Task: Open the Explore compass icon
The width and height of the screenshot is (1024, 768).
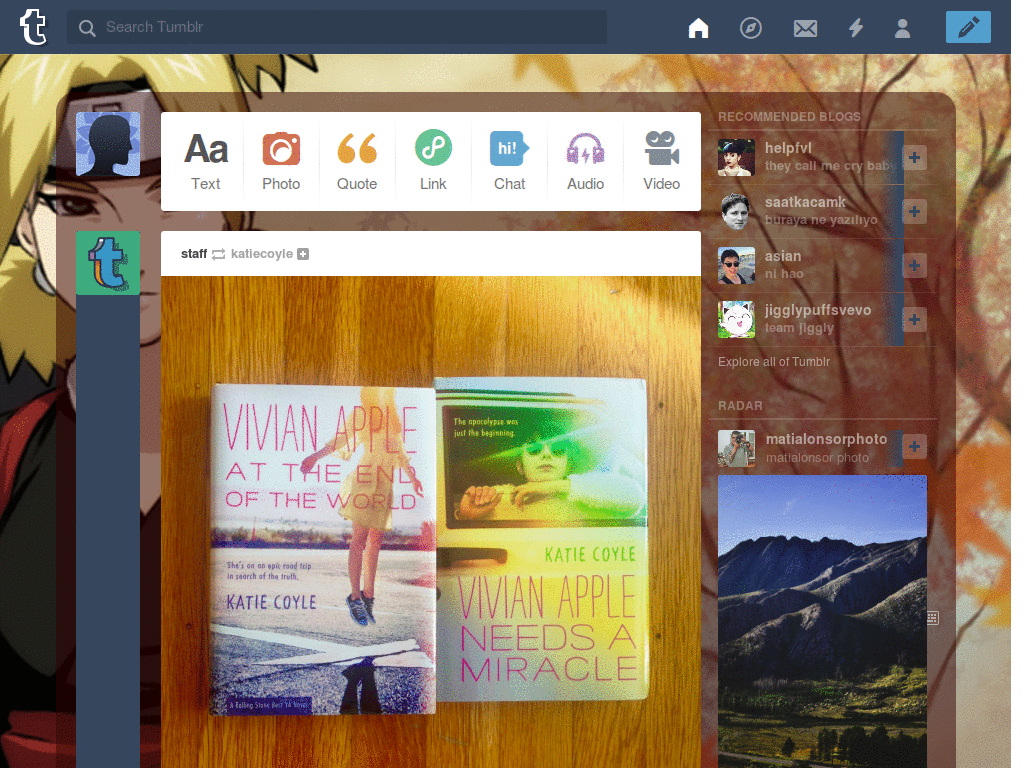Action: [x=751, y=28]
